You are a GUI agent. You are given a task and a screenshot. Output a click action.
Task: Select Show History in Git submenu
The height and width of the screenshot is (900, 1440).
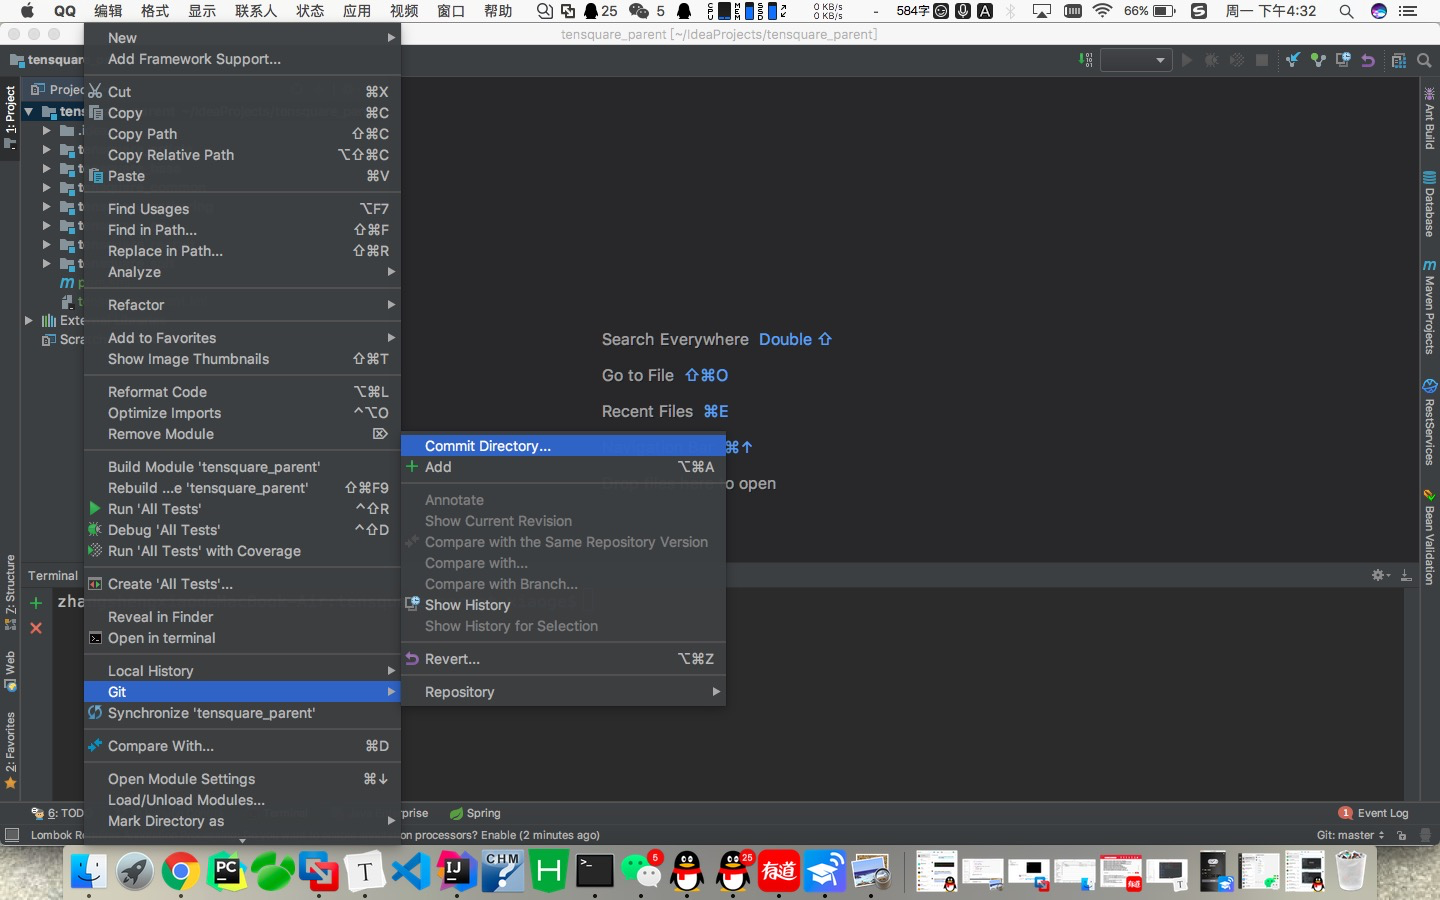[563, 605]
